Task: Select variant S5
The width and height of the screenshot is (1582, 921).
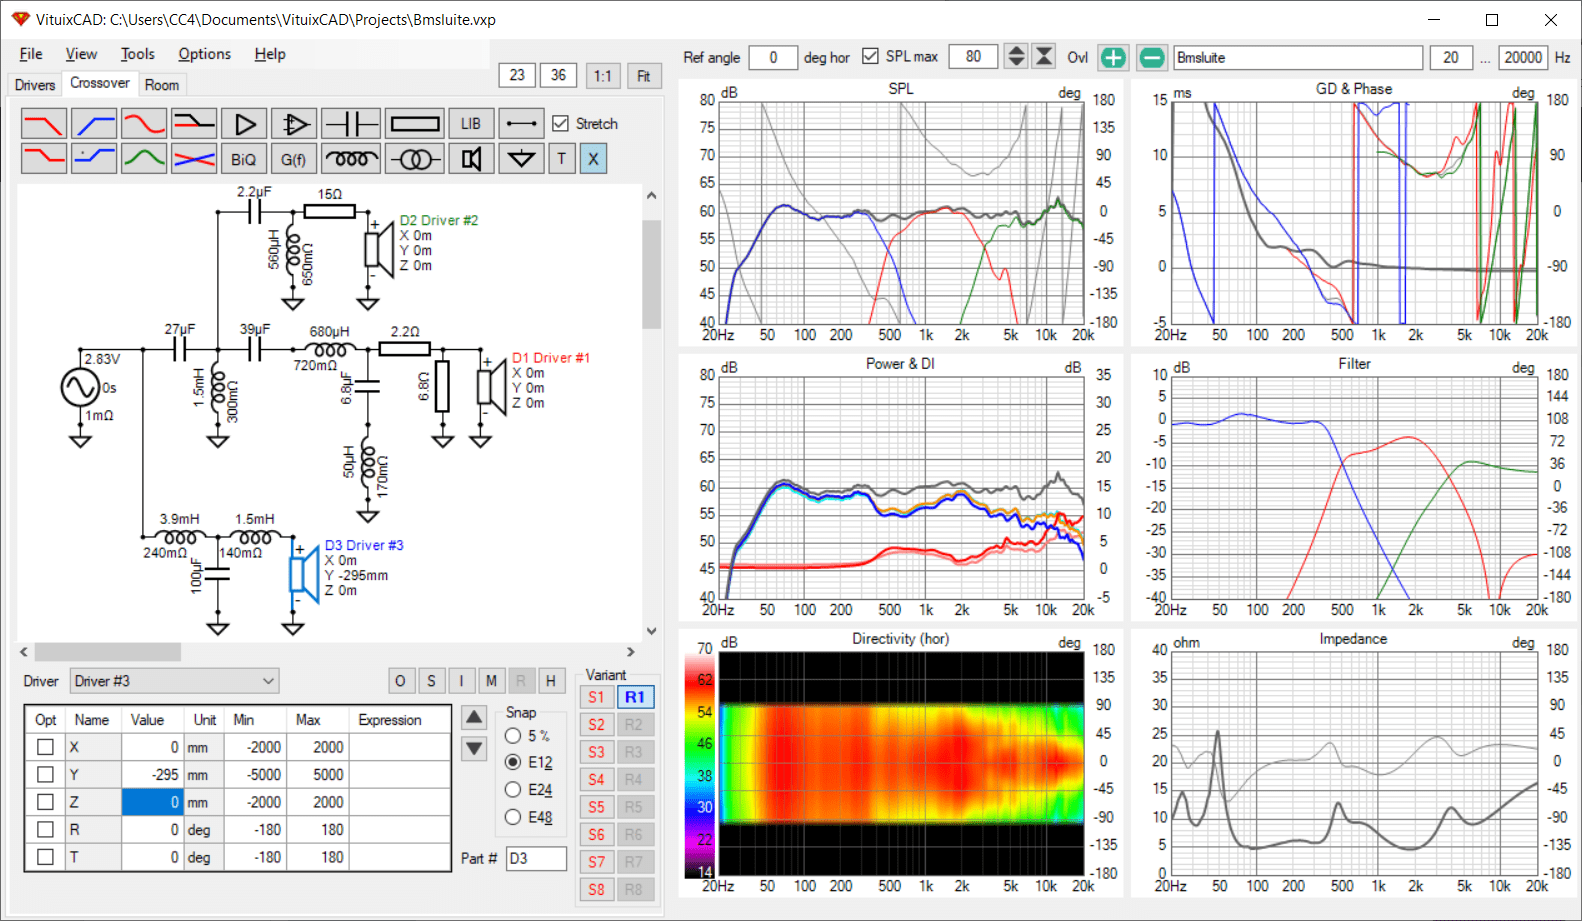Action: pyautogui.click(x=596, y=807)
